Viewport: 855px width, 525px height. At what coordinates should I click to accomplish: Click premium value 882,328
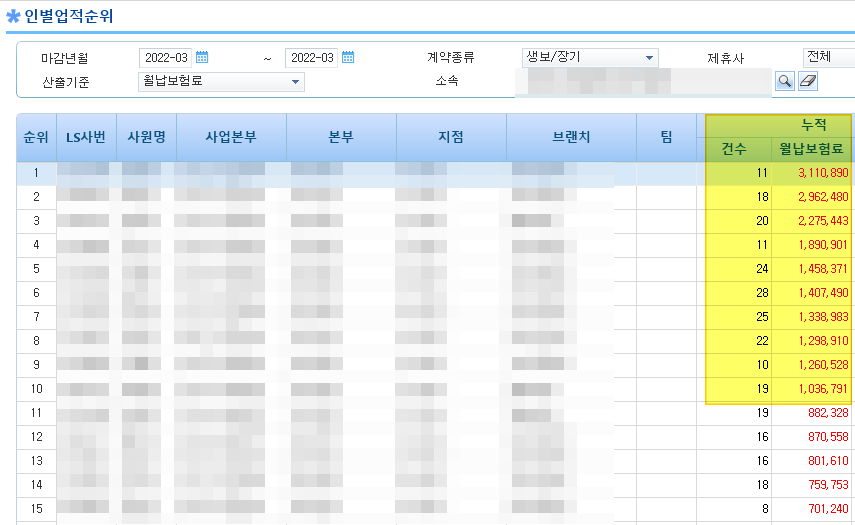click(x=828, y=413)
